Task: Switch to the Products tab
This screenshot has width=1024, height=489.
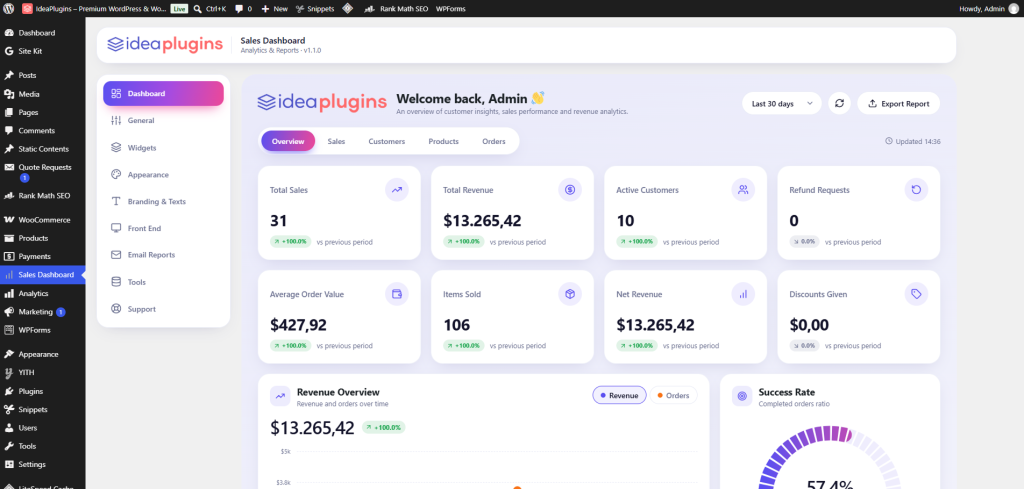Action: pyautogui.click(x=443, y=141)
